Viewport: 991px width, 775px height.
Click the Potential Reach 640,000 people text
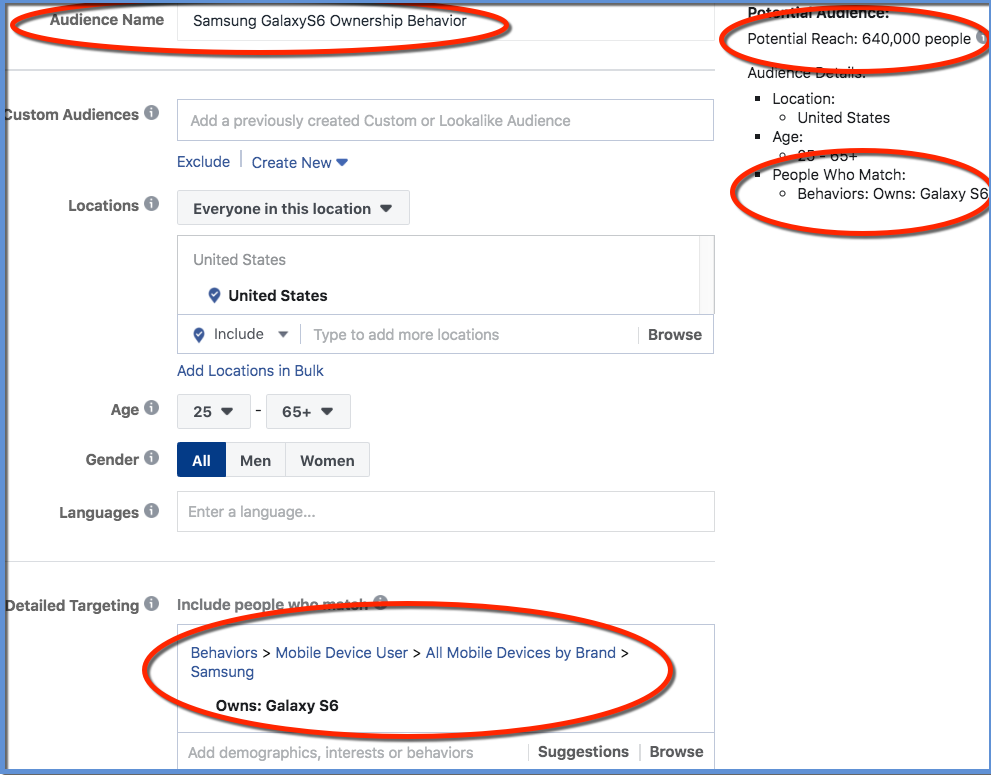[859, 39]
